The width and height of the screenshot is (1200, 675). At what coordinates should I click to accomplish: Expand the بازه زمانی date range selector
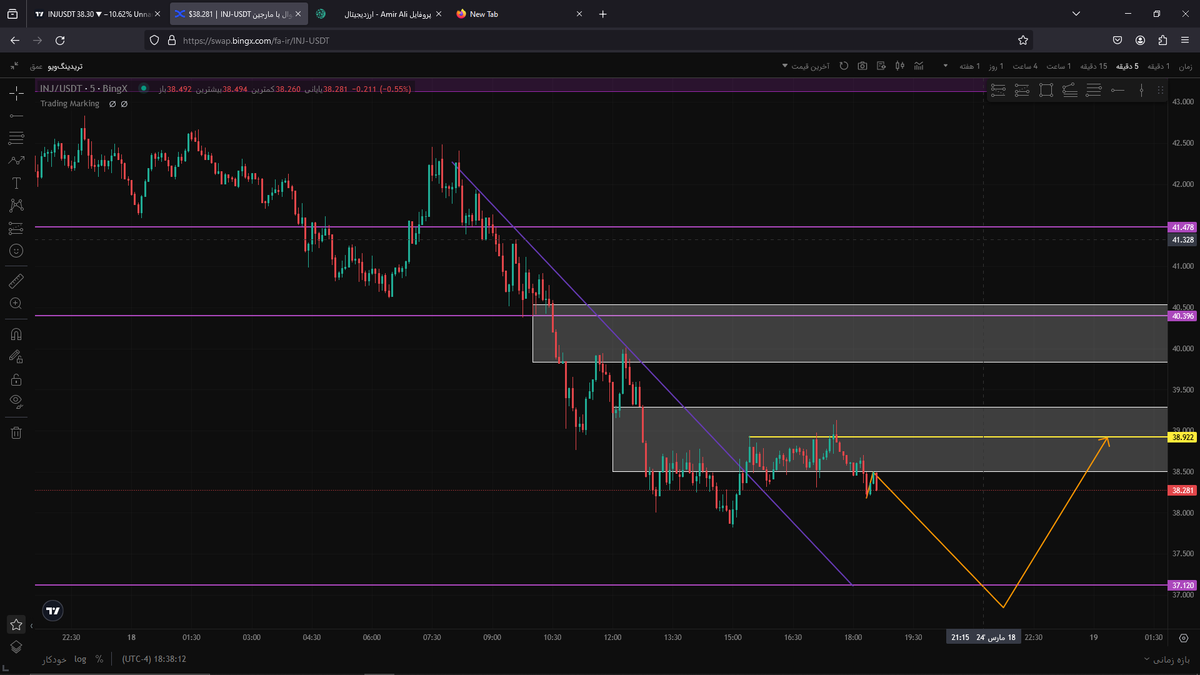(1168, 660)
